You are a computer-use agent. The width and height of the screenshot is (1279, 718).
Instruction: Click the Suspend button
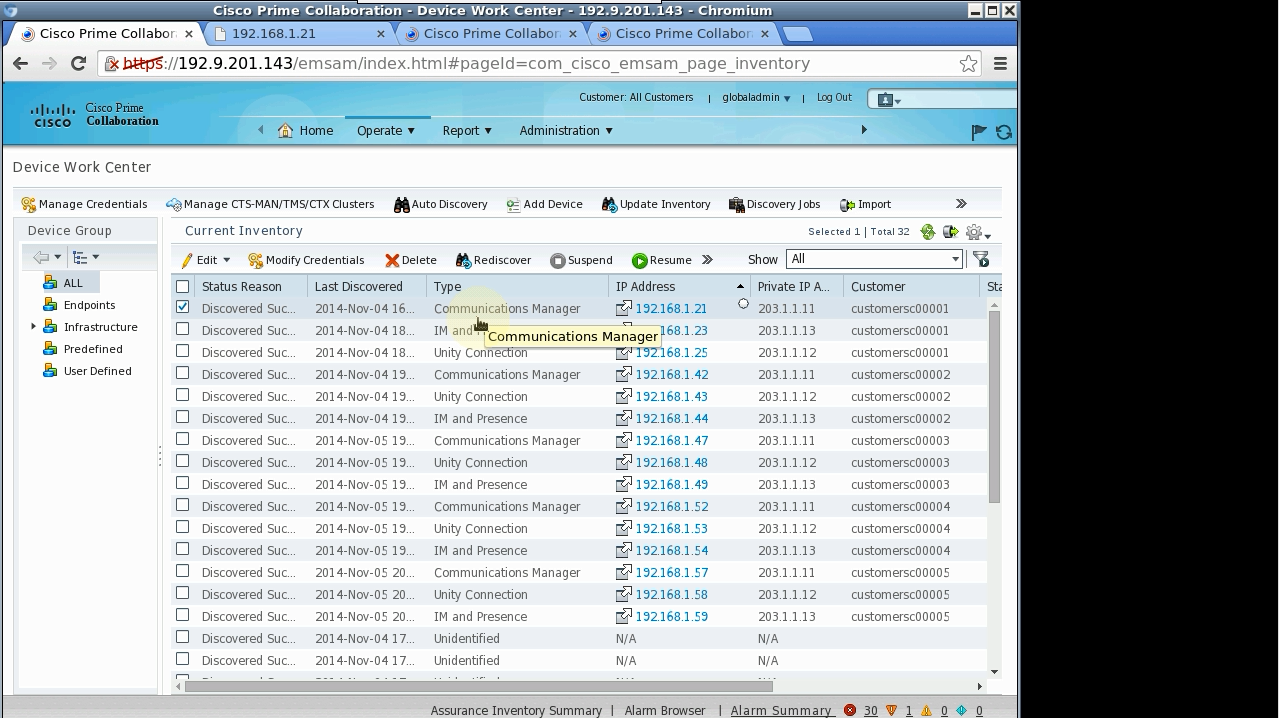click(x=581, y=260)
